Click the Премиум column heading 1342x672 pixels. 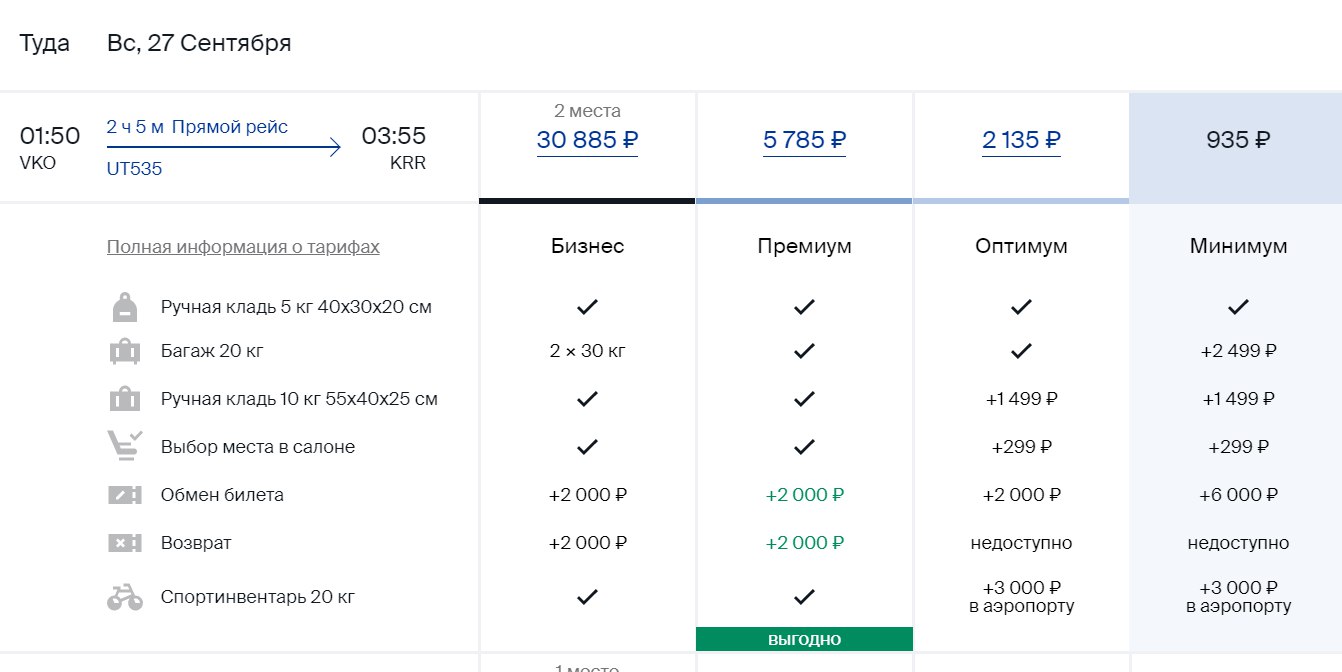point(804,246)
